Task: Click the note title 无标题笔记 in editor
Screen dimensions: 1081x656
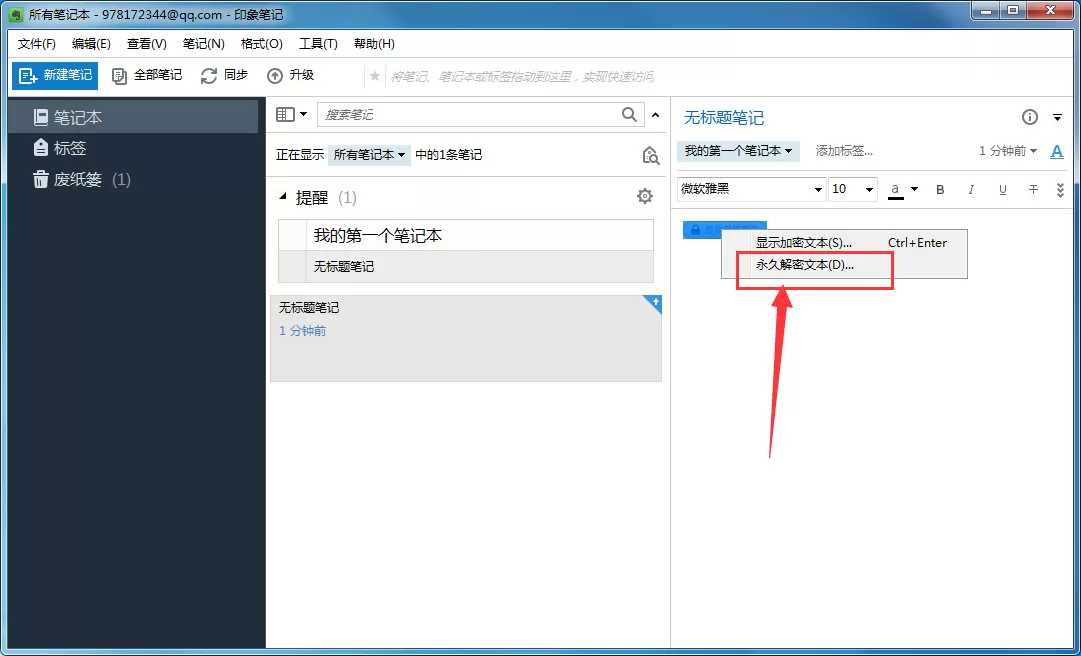Action: pos(724,118)
